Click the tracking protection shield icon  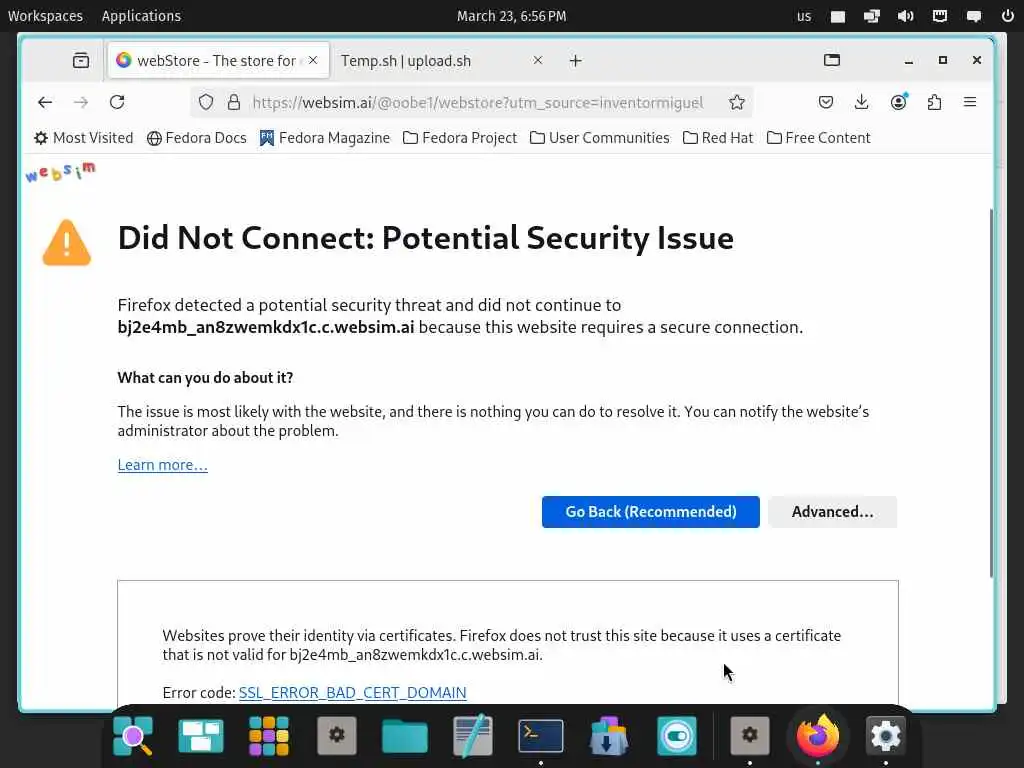(x=206, y=102)
